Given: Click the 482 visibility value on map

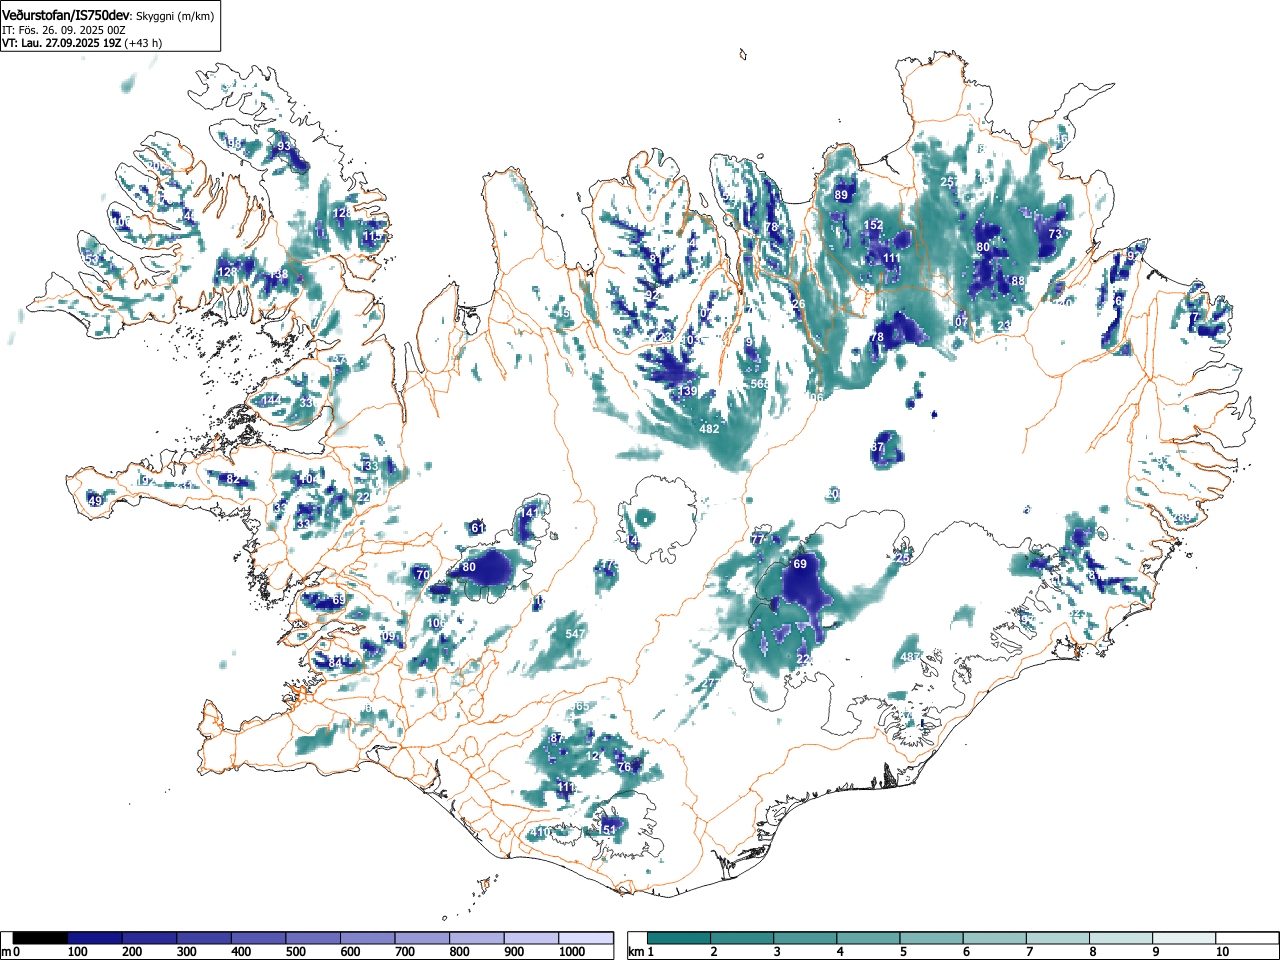Looking at the screenshot, I should coord(709,429).
